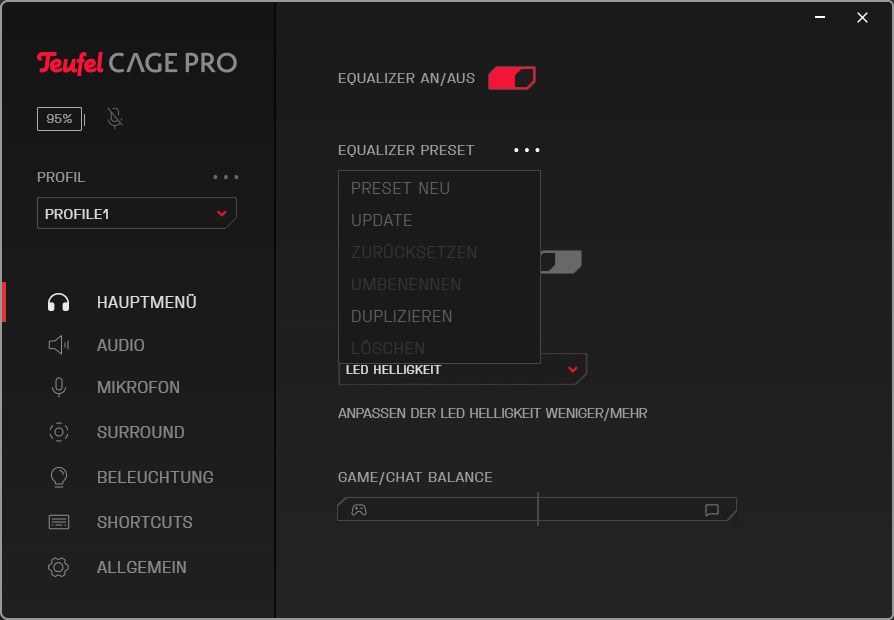The height and width of the screenshot is (620, 894).
Task: Select UPDATE in the preset menu
Action: tap(381, 220)
